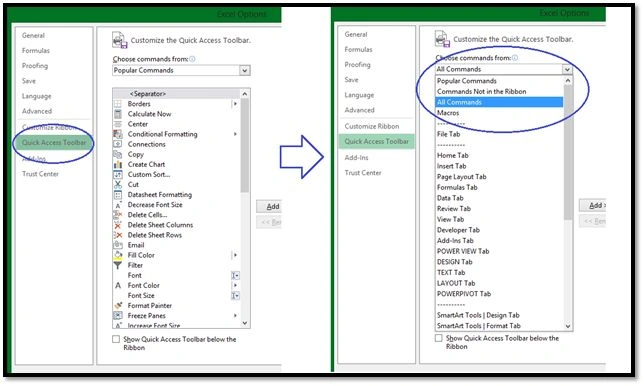This screenshot has height=386, width=644.
Task: Click Add button in right dialog
Action: pyautogui.click(x=593, y=205)
